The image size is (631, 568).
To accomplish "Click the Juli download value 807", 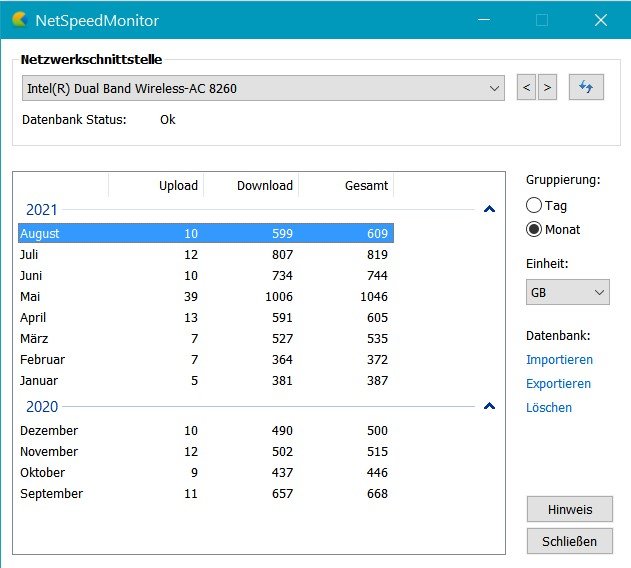I will (x=283, y=254).
